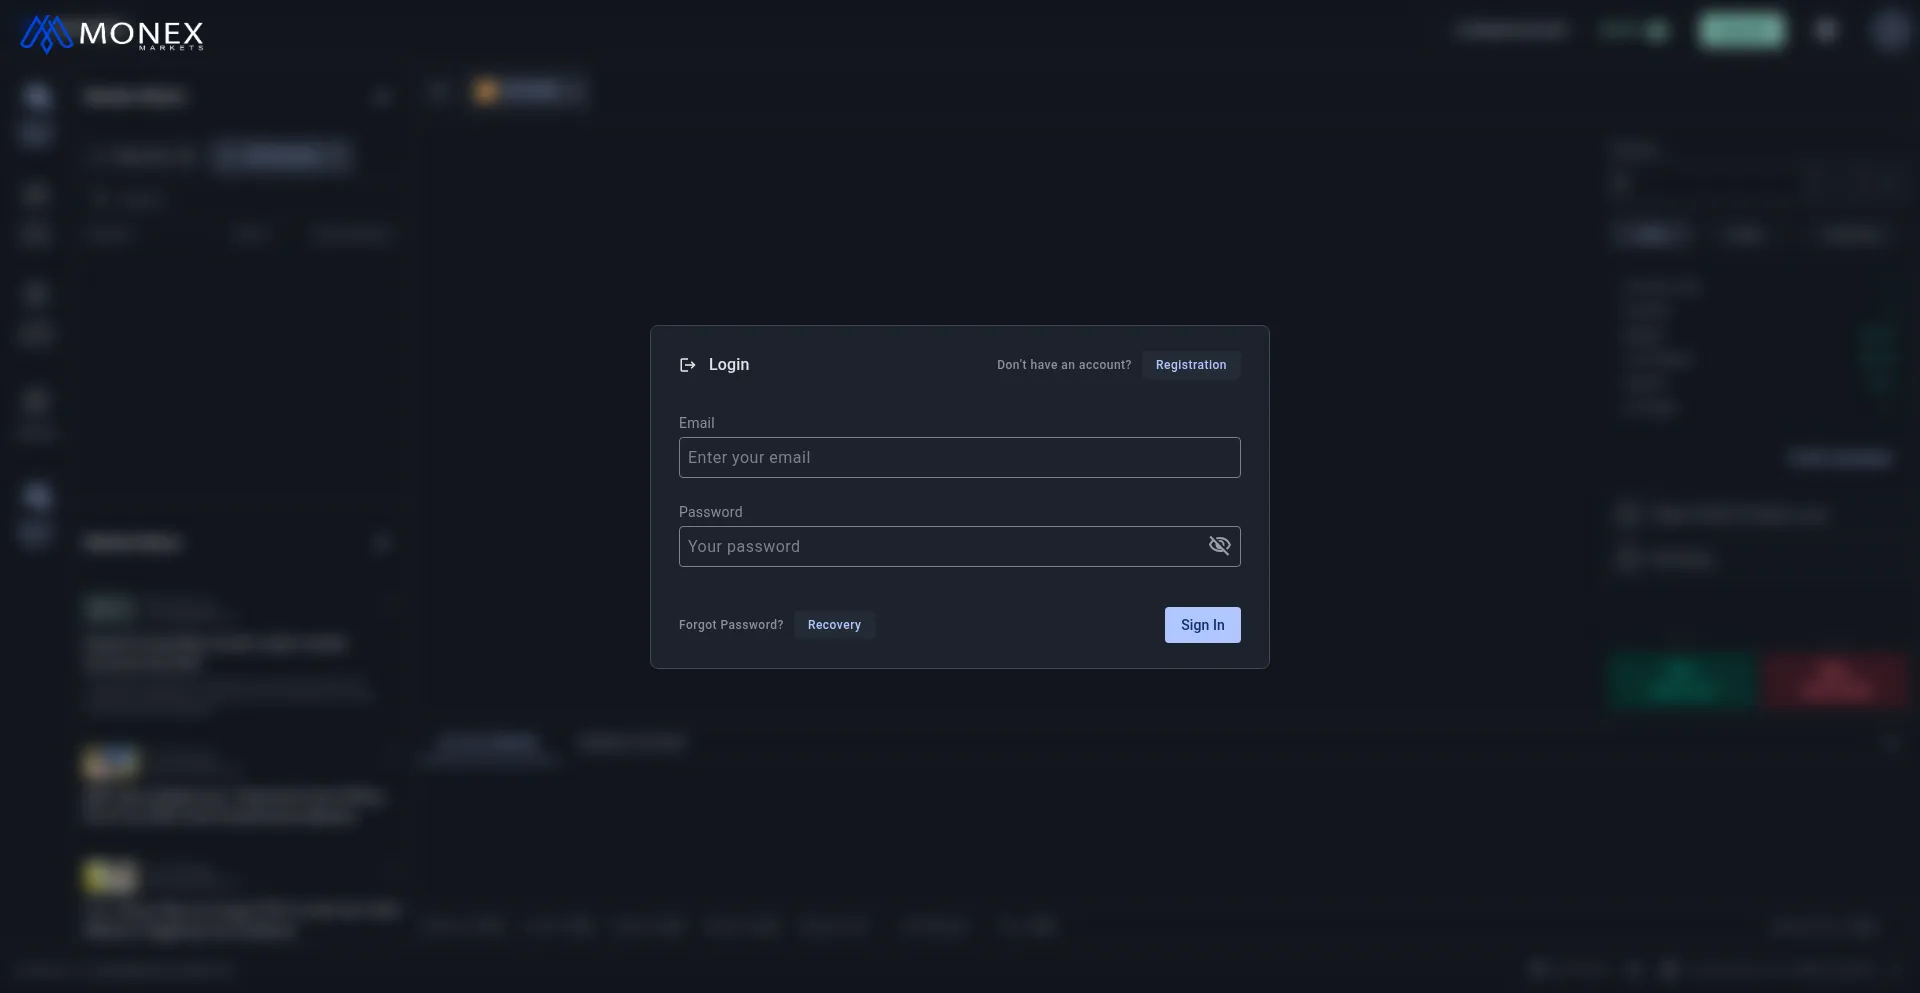This screenshot has height=993, width=1920.
Task: Click the blurred gear icon beside the avatar
Action: coord(1826,31)
